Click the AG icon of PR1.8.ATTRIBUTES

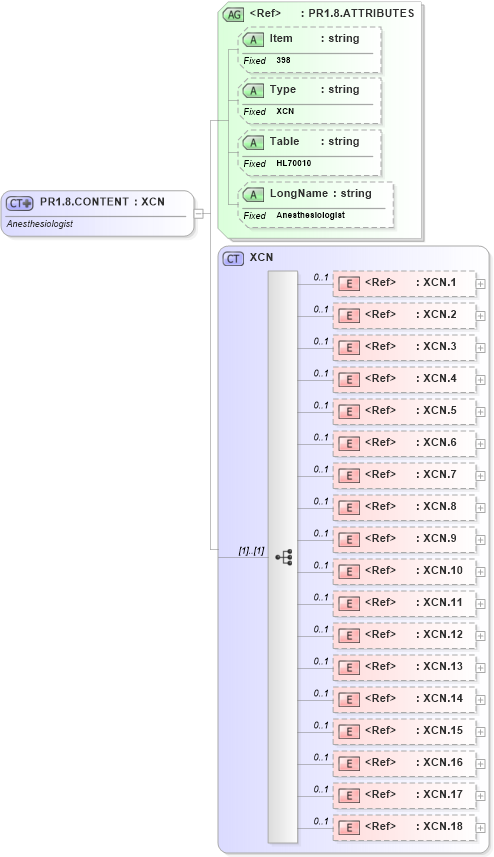[233, 15]
